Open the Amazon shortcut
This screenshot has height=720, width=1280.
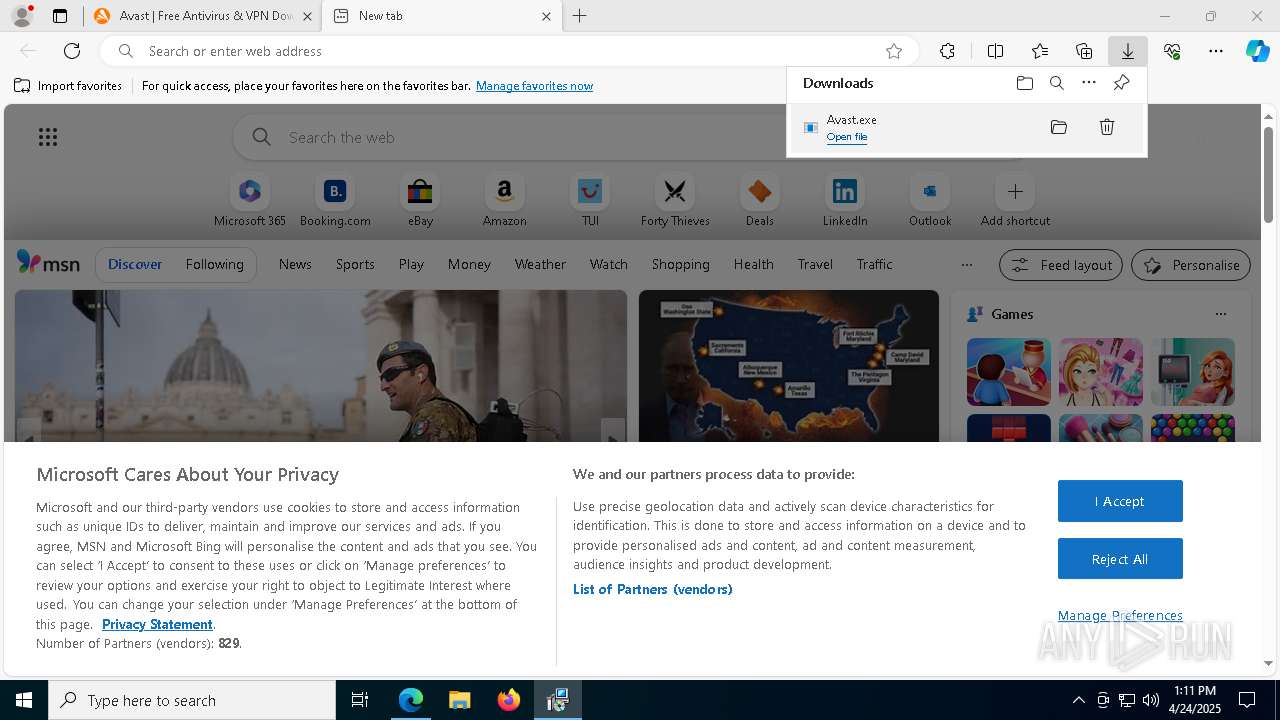click(504, 201)
